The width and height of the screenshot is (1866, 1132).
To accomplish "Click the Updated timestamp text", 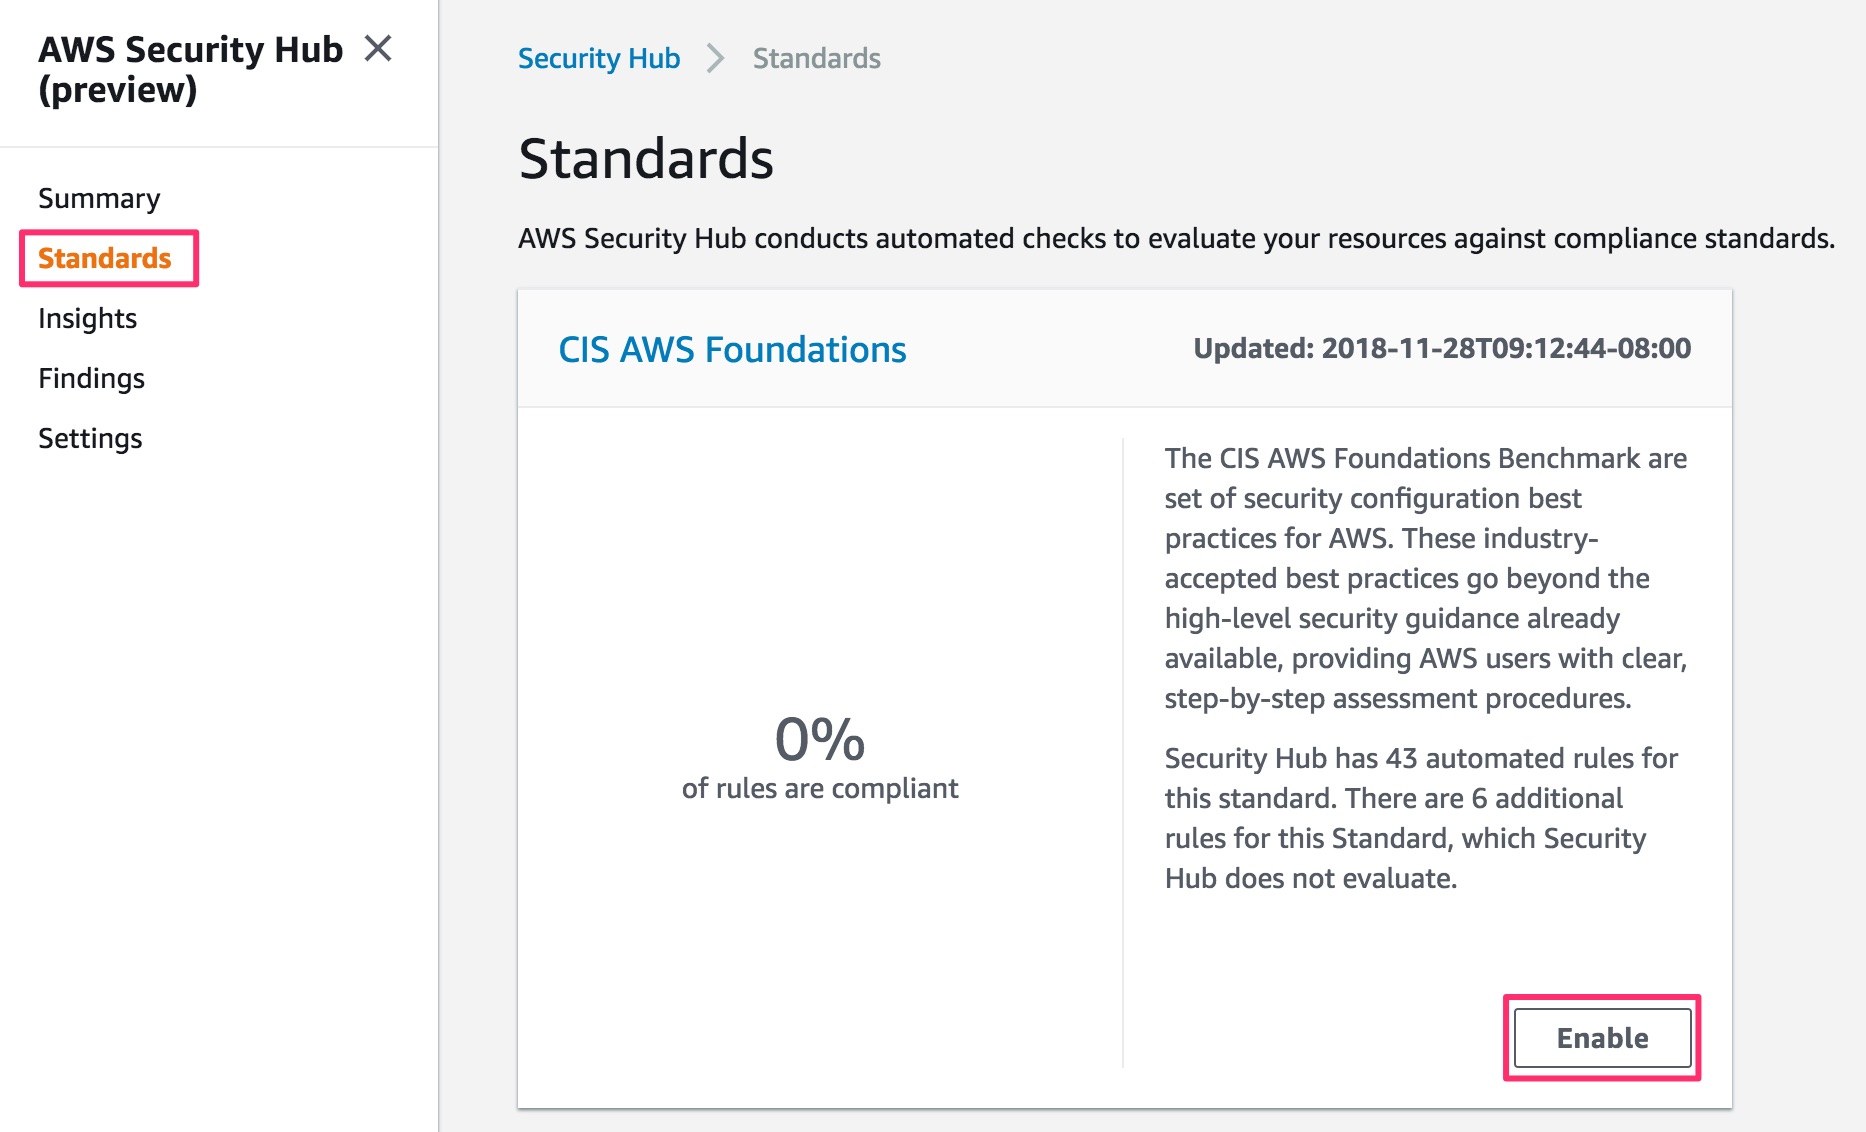I will click(1441, 348).
